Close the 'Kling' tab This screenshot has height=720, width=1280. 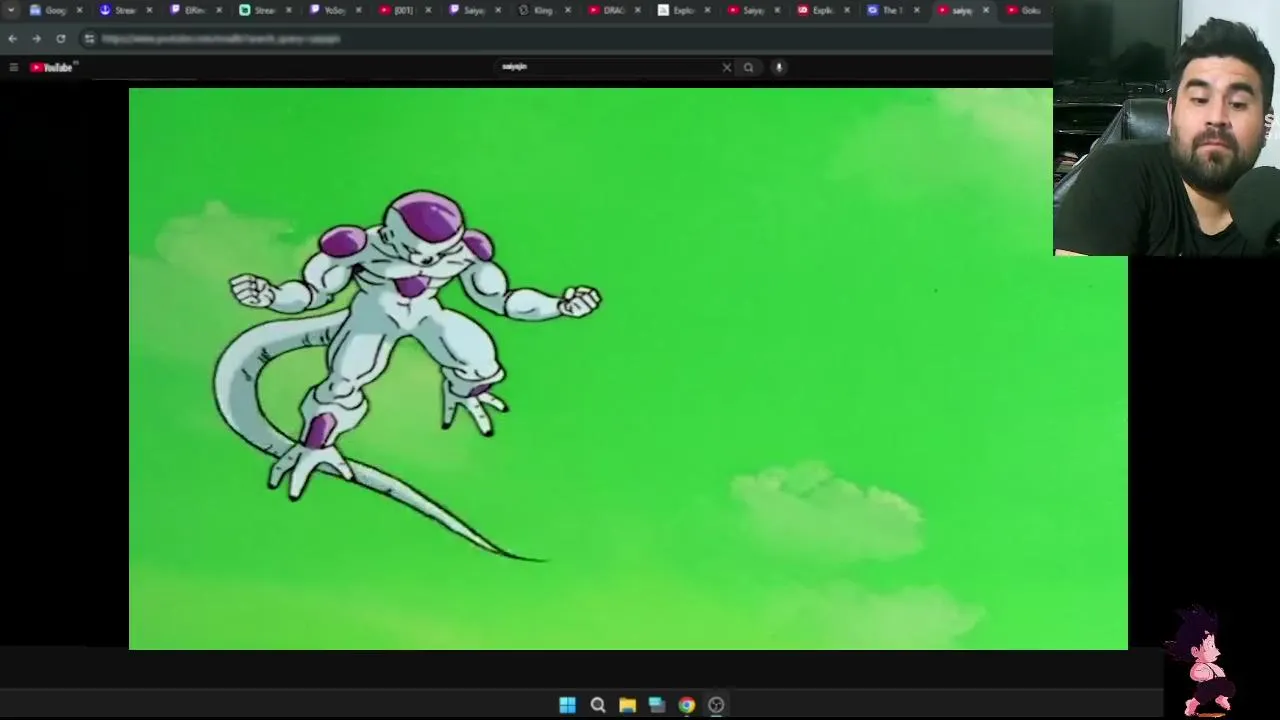(568, 10)
